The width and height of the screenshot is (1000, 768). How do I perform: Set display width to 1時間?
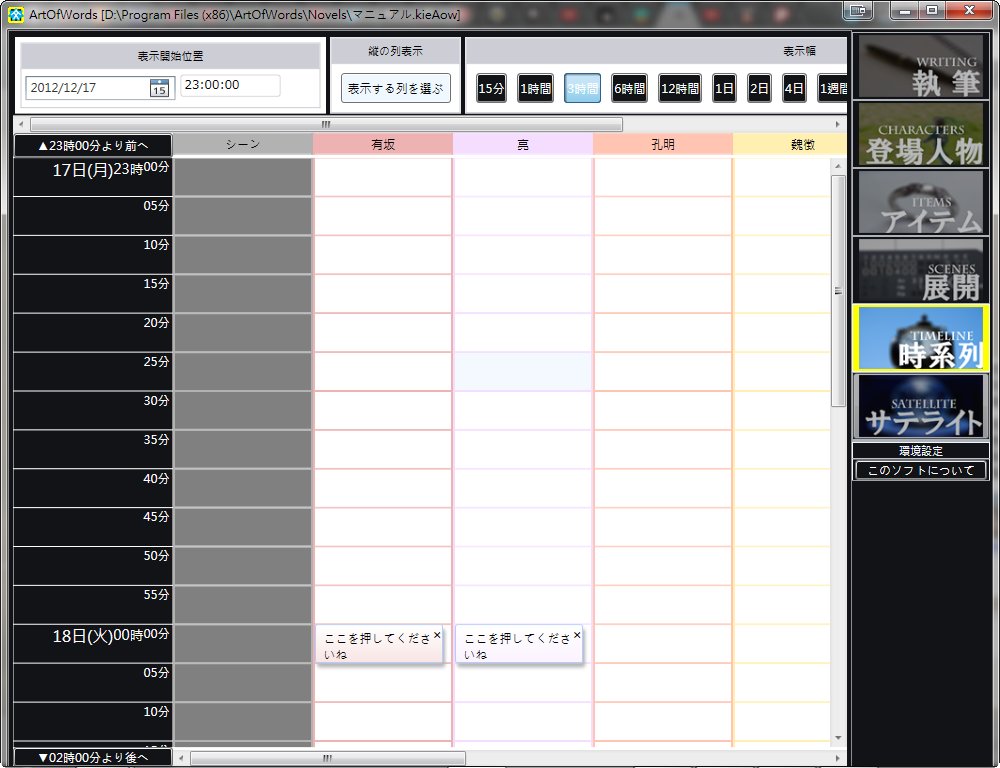pos(535,89)
